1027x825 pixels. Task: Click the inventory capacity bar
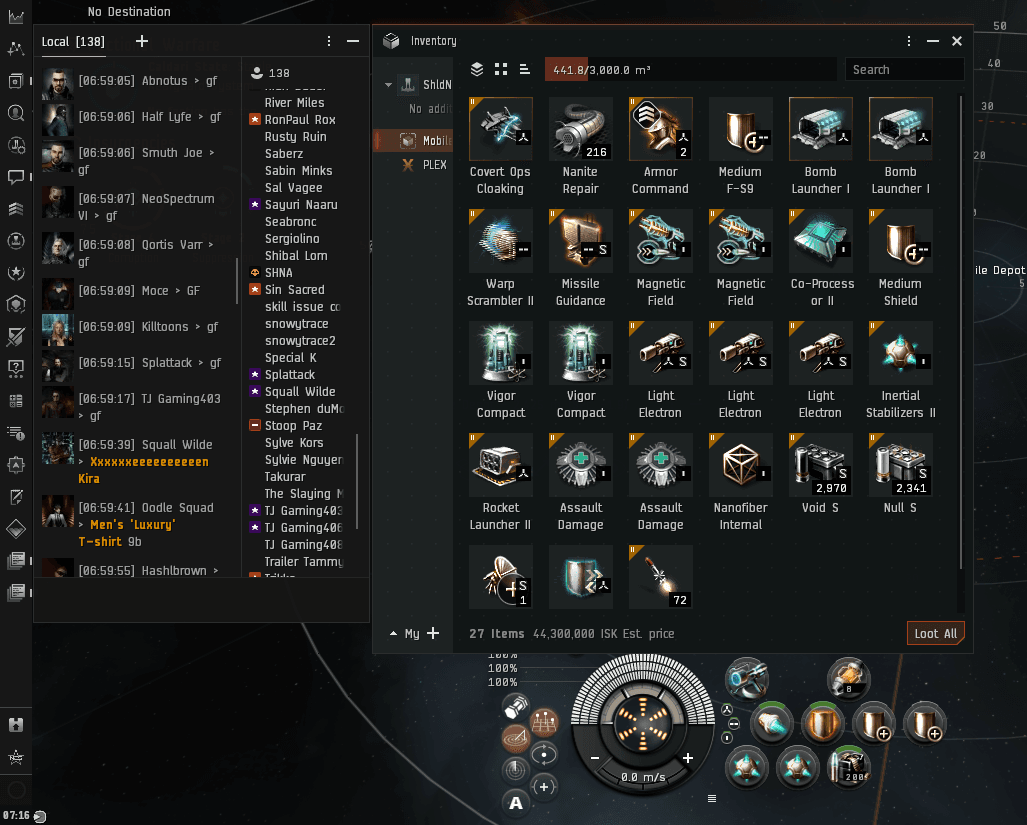point(690,70)
